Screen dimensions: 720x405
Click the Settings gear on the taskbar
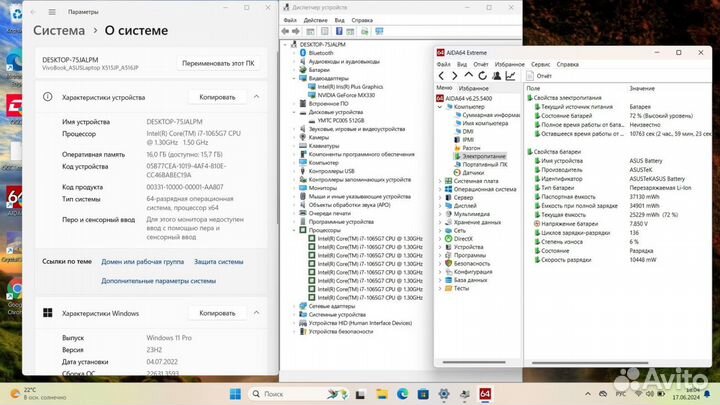tap(444, 394)
